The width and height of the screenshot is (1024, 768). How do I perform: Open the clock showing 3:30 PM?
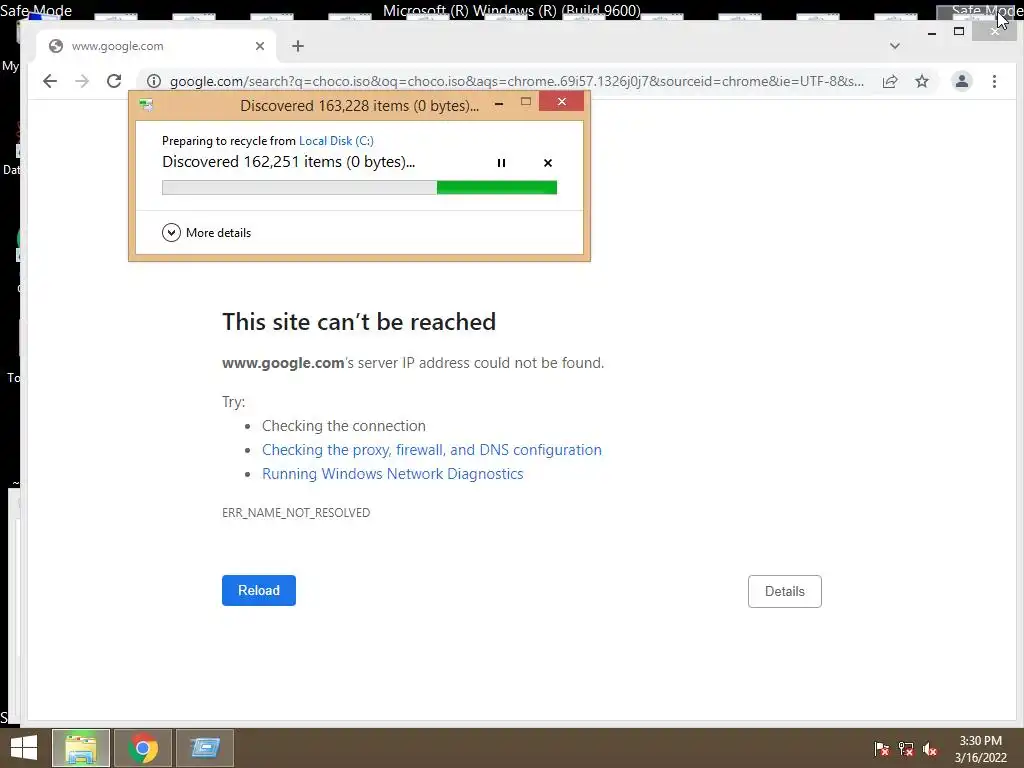pos(980,749)
